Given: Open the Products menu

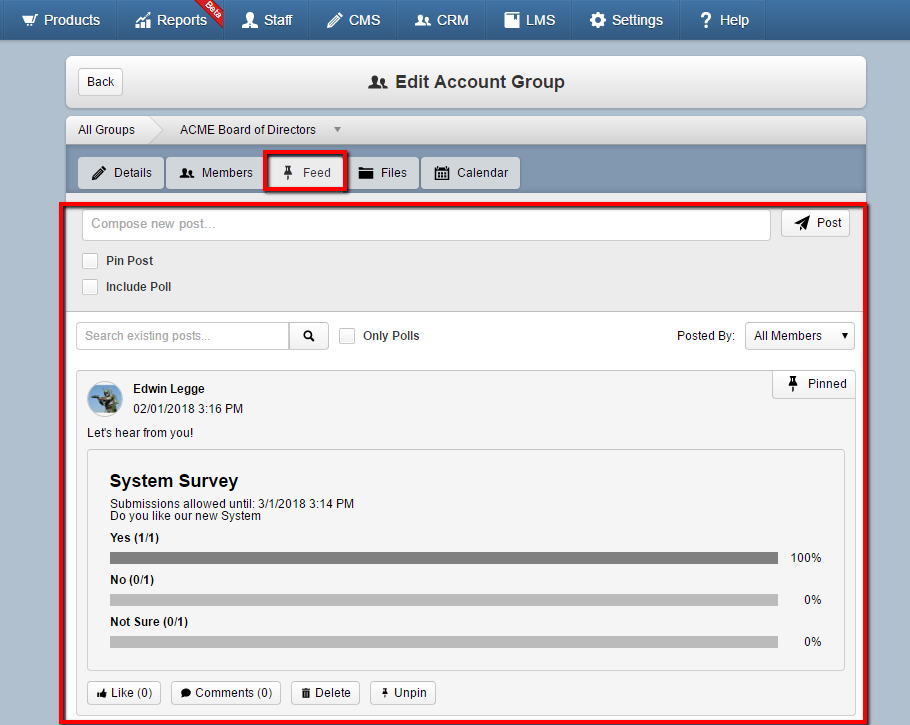Looking at the screenshot, I should click(x=61, y=20).
